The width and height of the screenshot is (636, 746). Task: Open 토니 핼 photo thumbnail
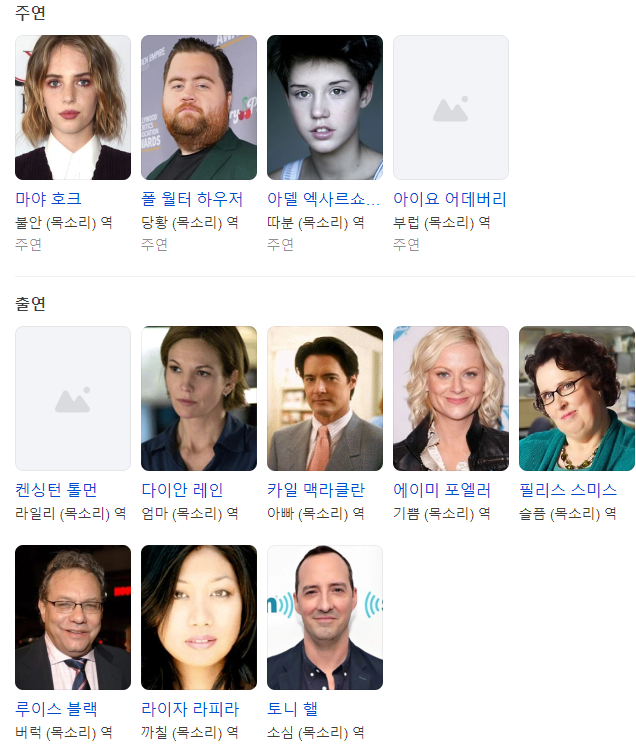click(x=325, y=617)
